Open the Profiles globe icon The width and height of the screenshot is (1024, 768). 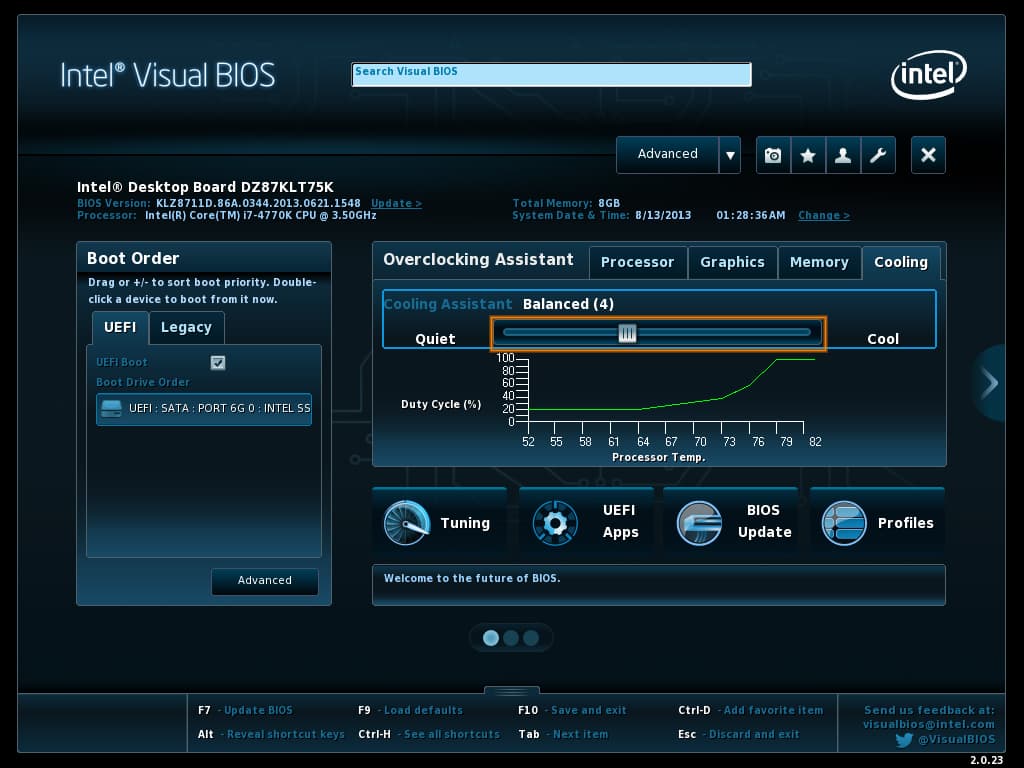point(844,523)
